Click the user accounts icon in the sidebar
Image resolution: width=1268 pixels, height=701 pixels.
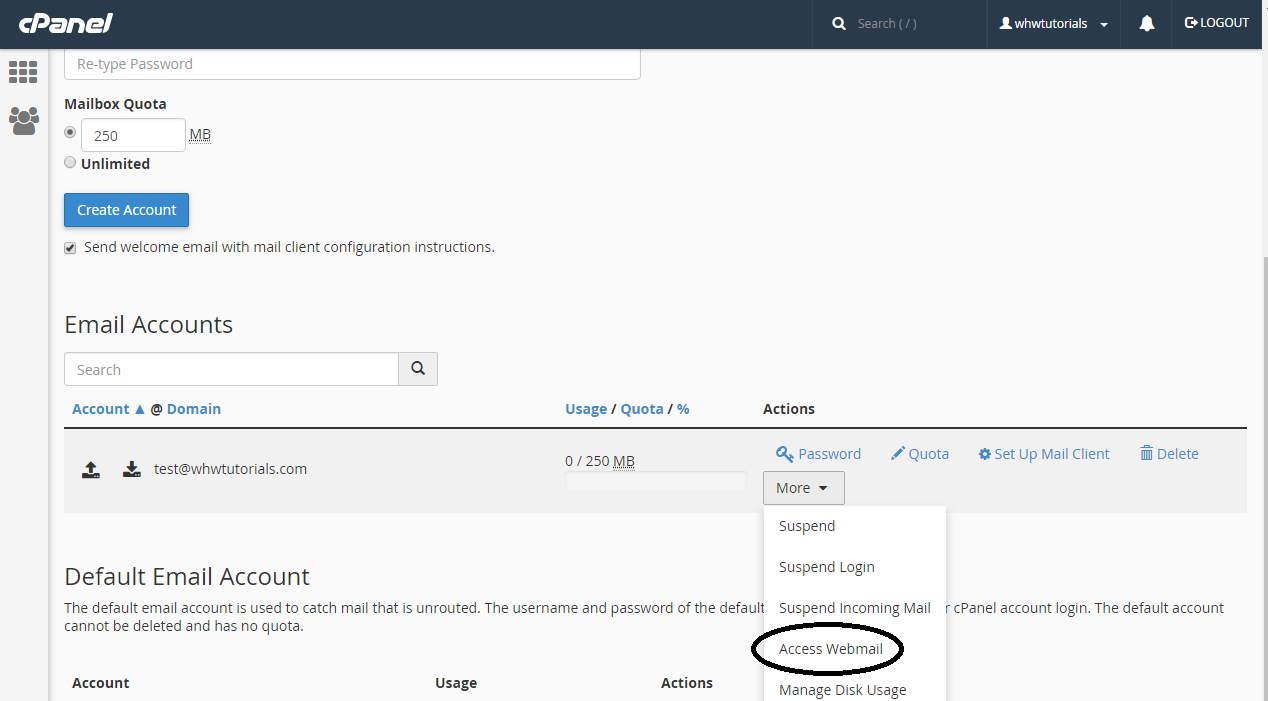pyautogui.click(x=23, y=120)
